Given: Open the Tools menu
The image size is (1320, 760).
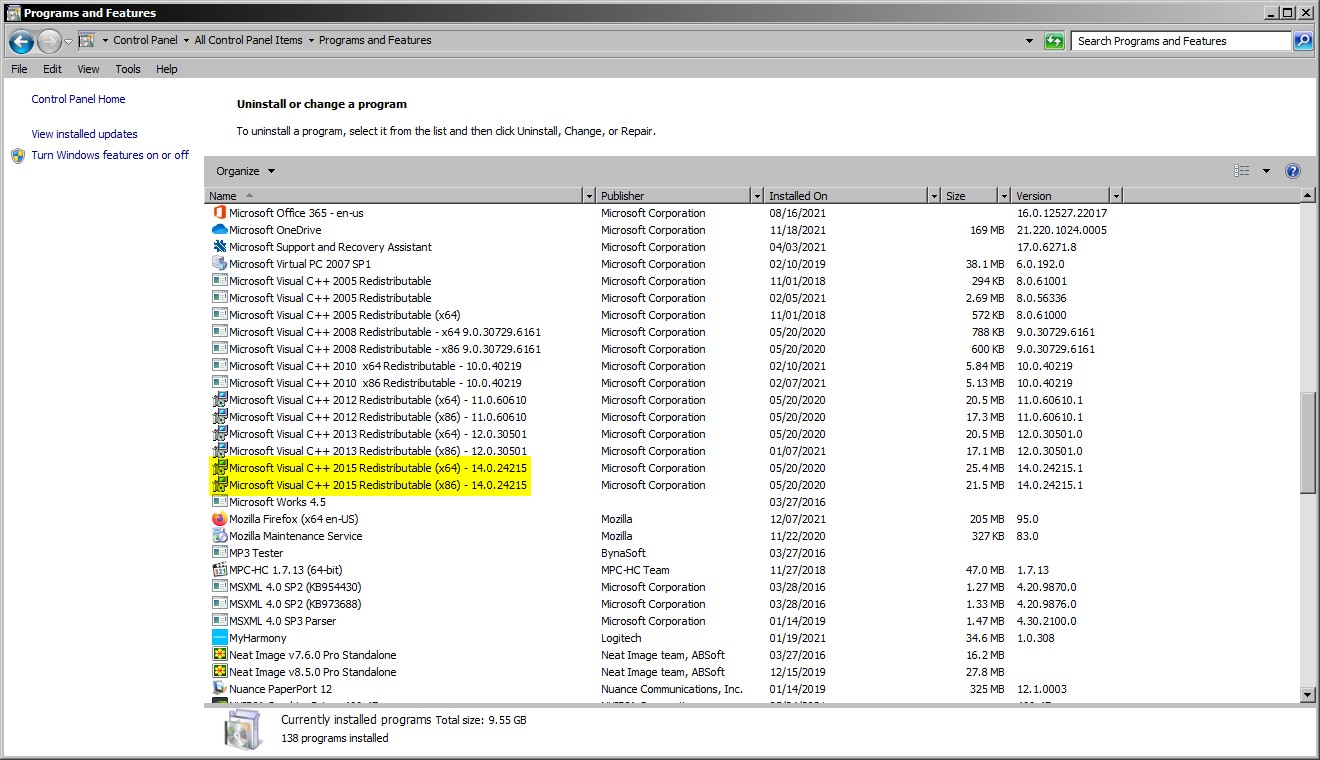Looking at the screenshot, I should coord(128,69).
